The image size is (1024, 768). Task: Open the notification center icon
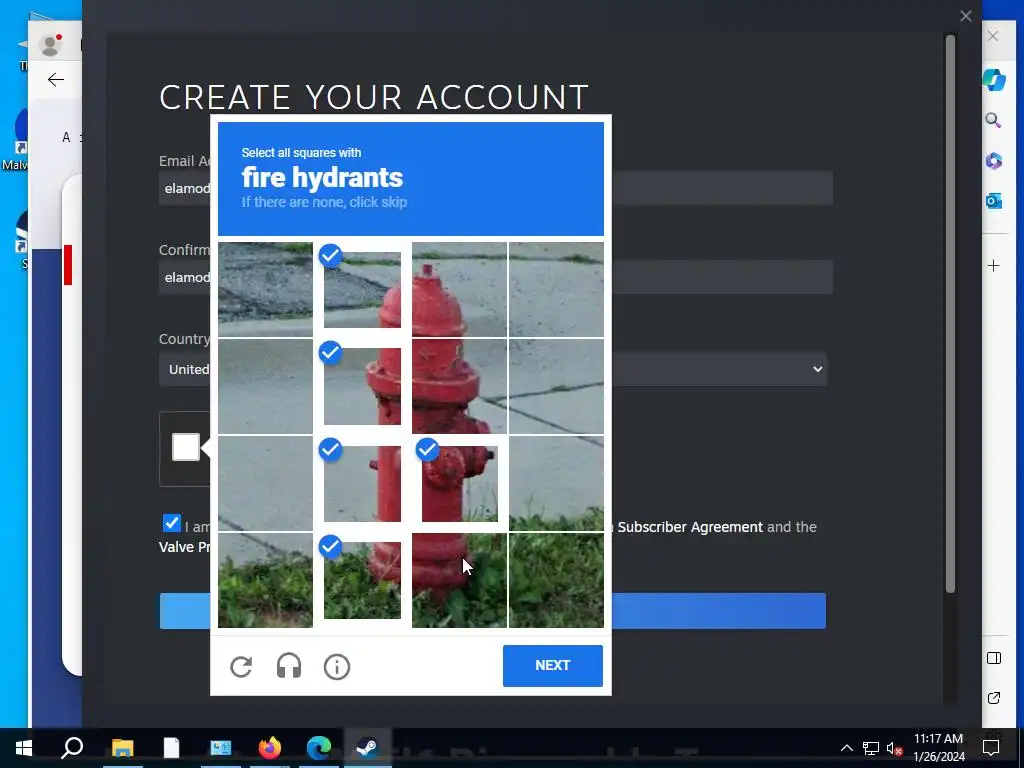point(991,748)
